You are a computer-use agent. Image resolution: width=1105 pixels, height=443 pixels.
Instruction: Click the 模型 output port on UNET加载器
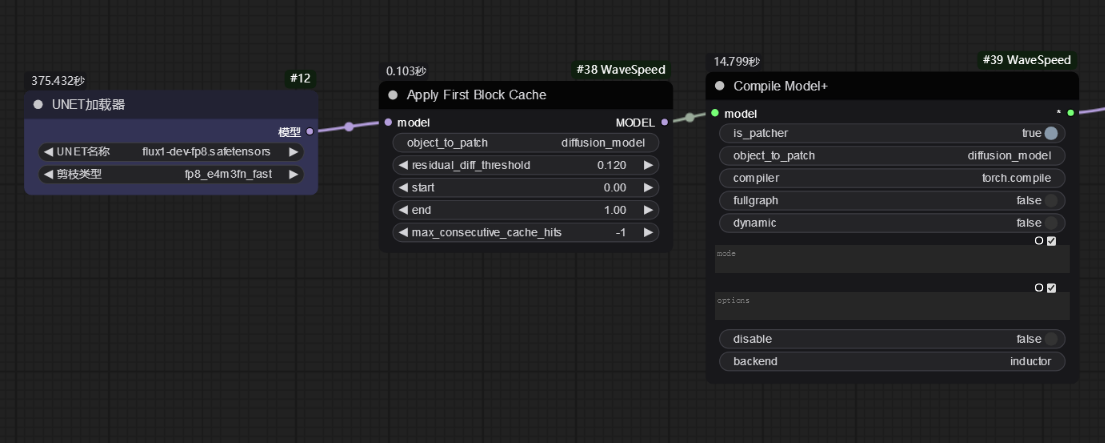pos(309,131)
